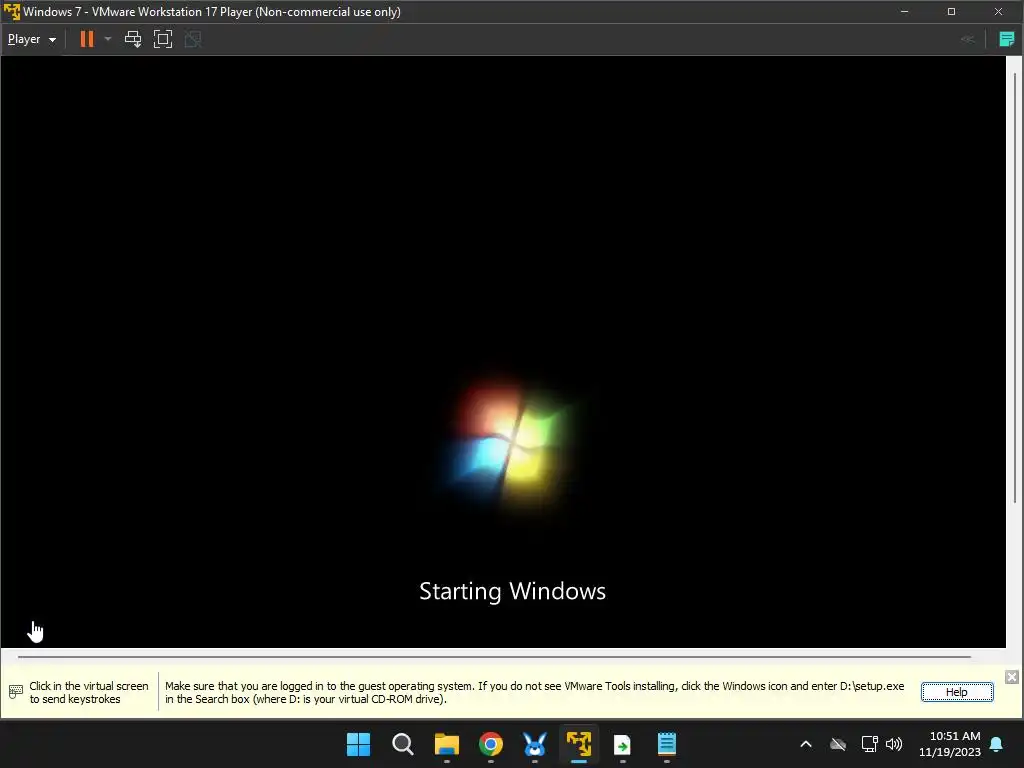This screenshot has height=768, width=1024.
Task: Expand the power options dropdown arrow beside the pause icon
Action: pos(108,39)
